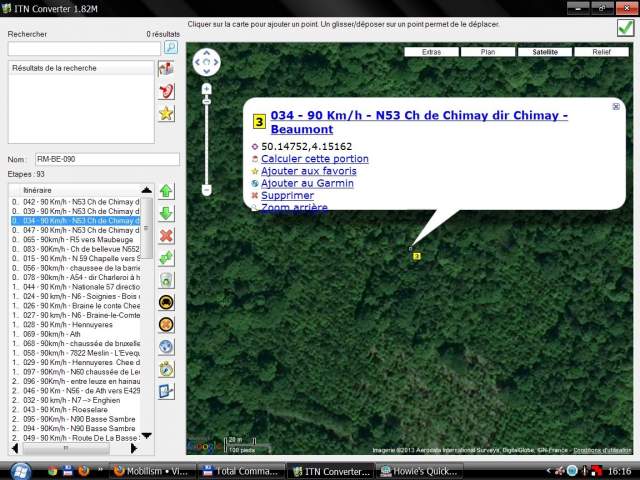The width and height of the screenshot is (640, 480).
Task: Move selected step up with green arrow
Action: [x=167, y=191]
